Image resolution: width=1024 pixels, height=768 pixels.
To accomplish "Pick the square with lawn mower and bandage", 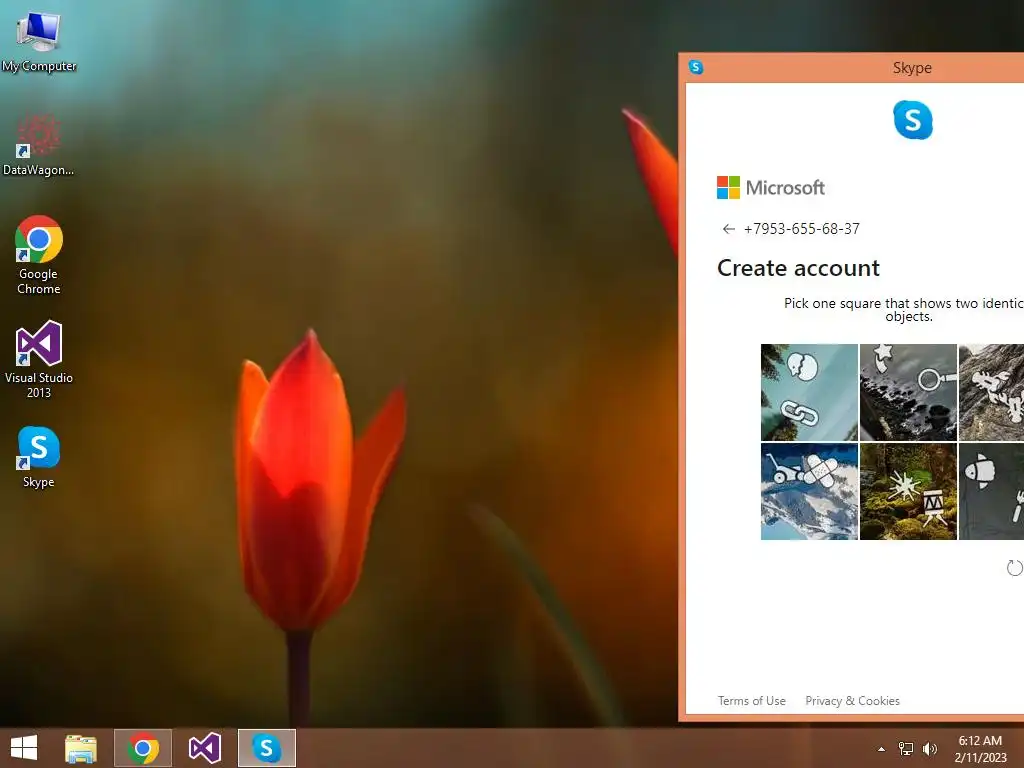I will click(x=809, y=492).
